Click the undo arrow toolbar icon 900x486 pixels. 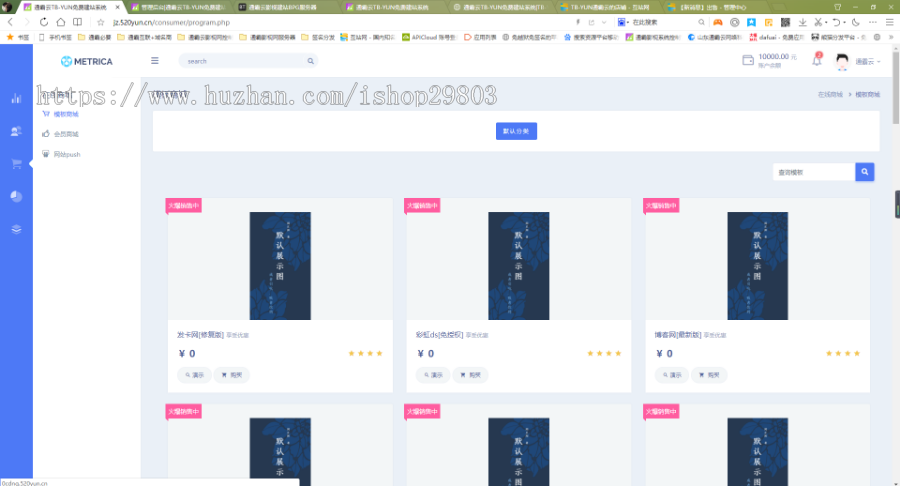836,22
